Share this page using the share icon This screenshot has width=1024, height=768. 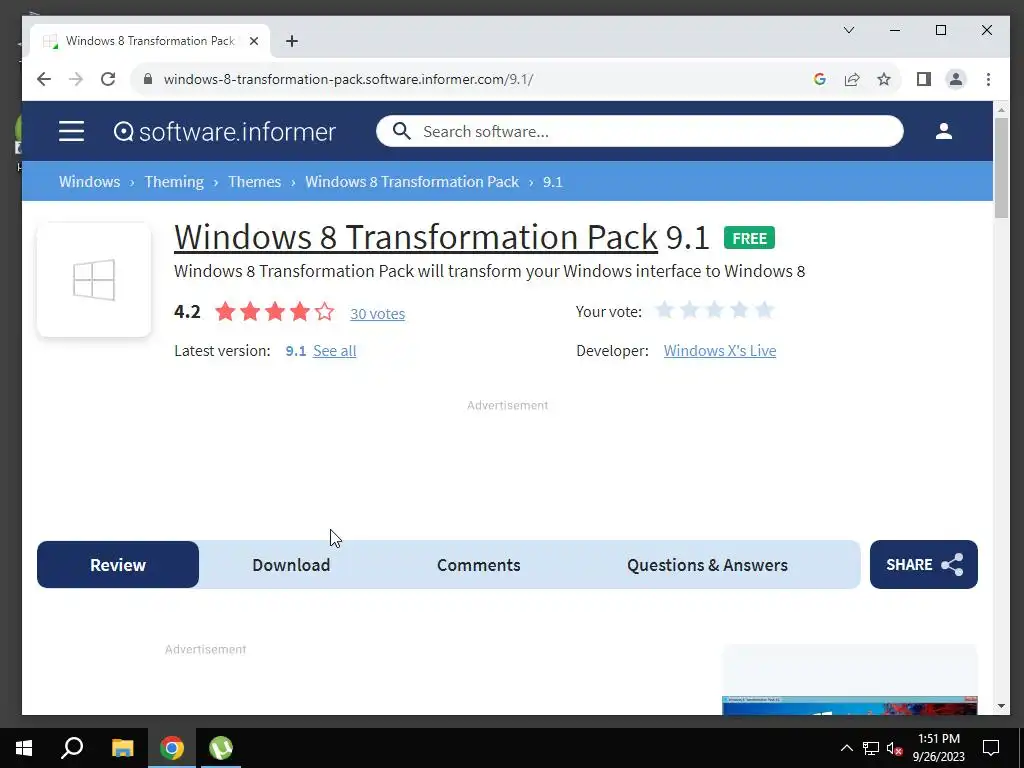click(852, 79)
